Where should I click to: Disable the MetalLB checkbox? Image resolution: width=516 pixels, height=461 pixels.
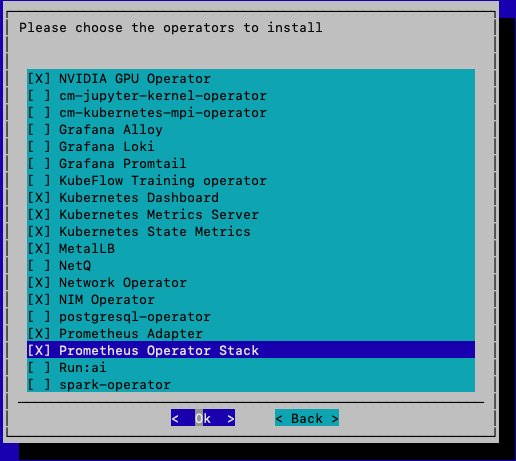coord(39,249)
